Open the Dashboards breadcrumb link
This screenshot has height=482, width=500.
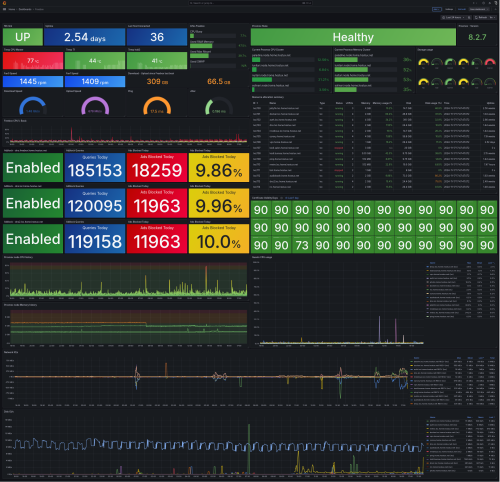pos(25,9)
